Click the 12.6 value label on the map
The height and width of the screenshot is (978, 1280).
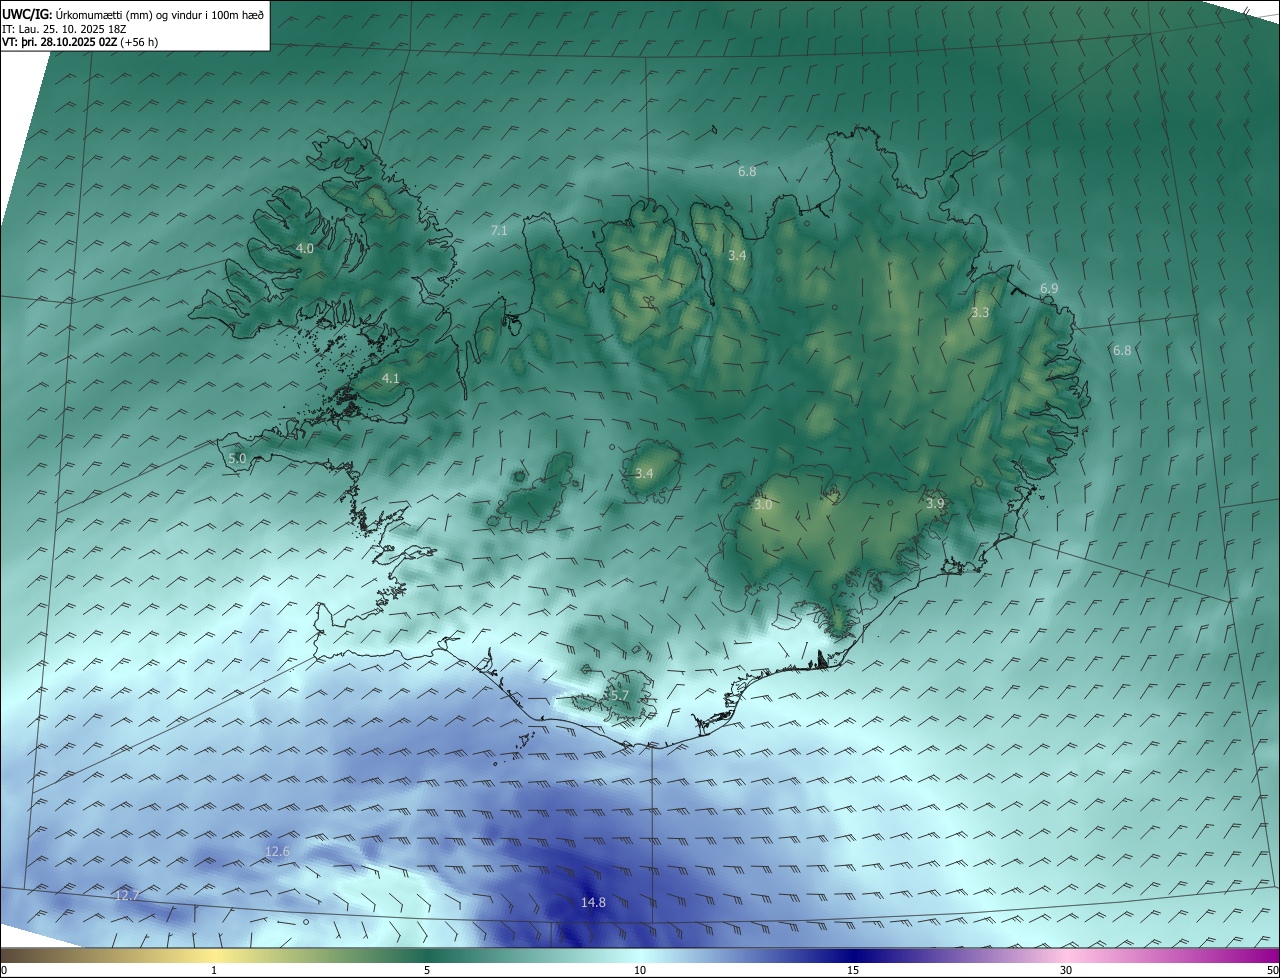(x=277, y=852)
